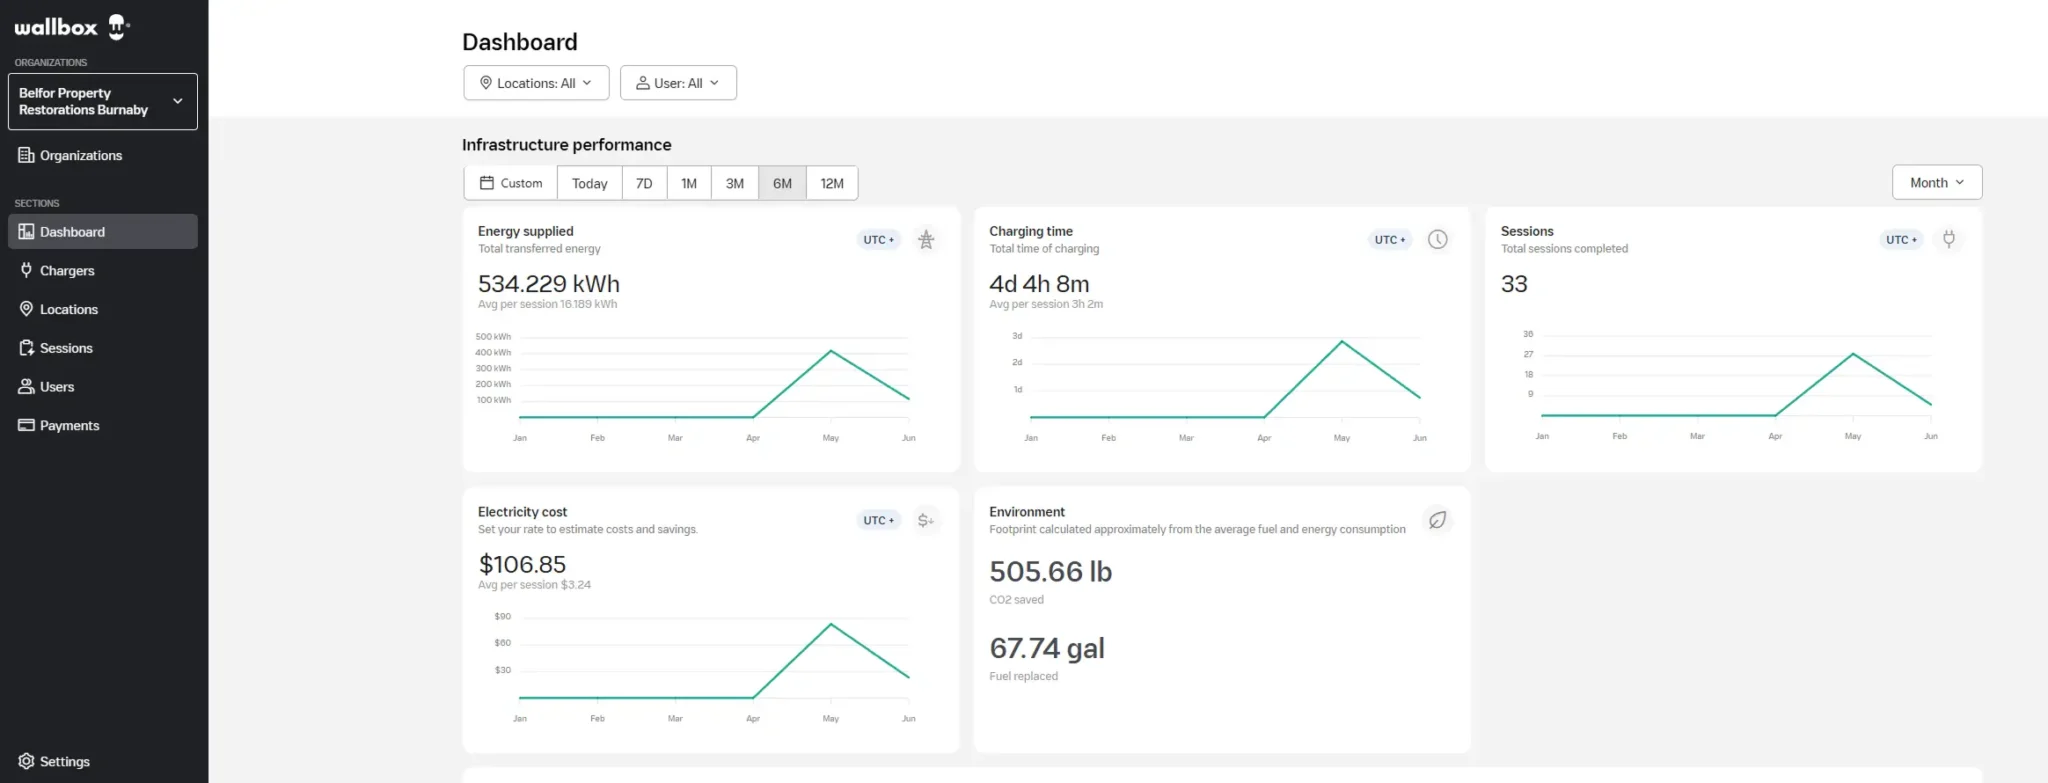
Task: Click the Sessions line chart
Action: 1733,385
